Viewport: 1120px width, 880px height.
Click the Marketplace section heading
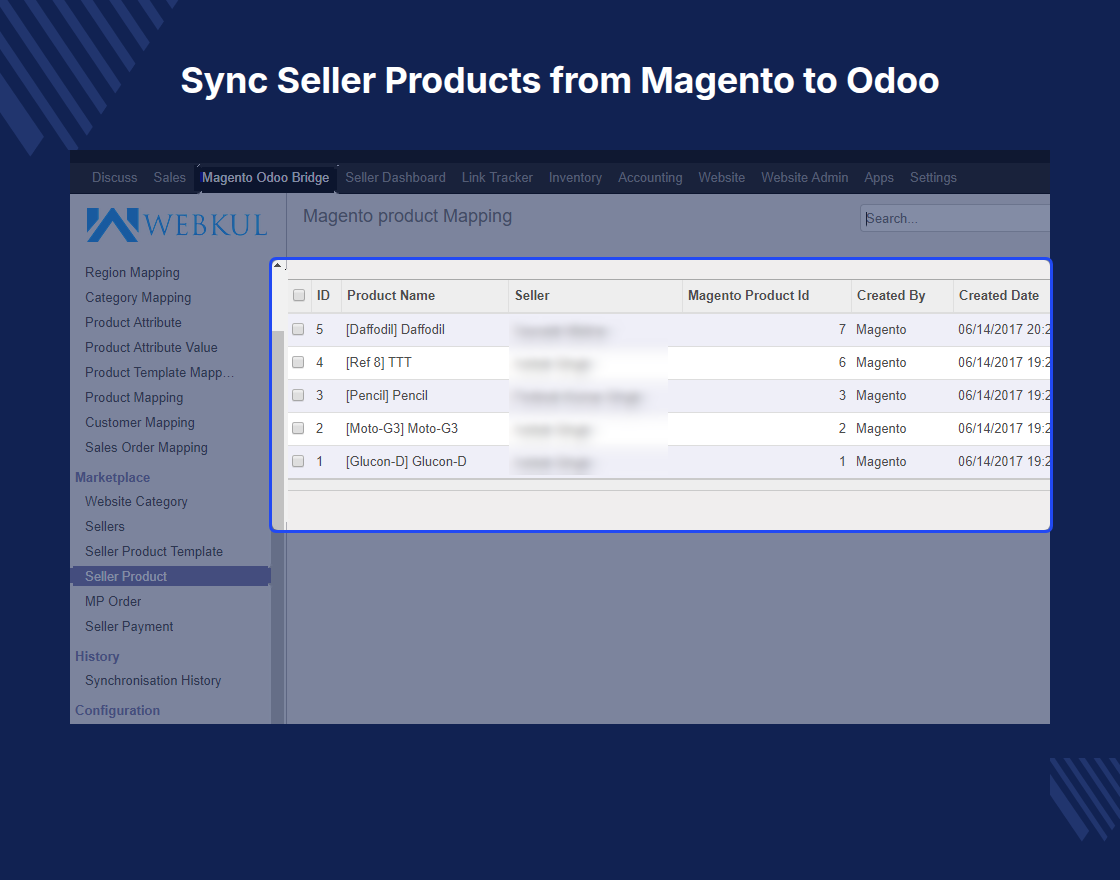tap(112, 477)
